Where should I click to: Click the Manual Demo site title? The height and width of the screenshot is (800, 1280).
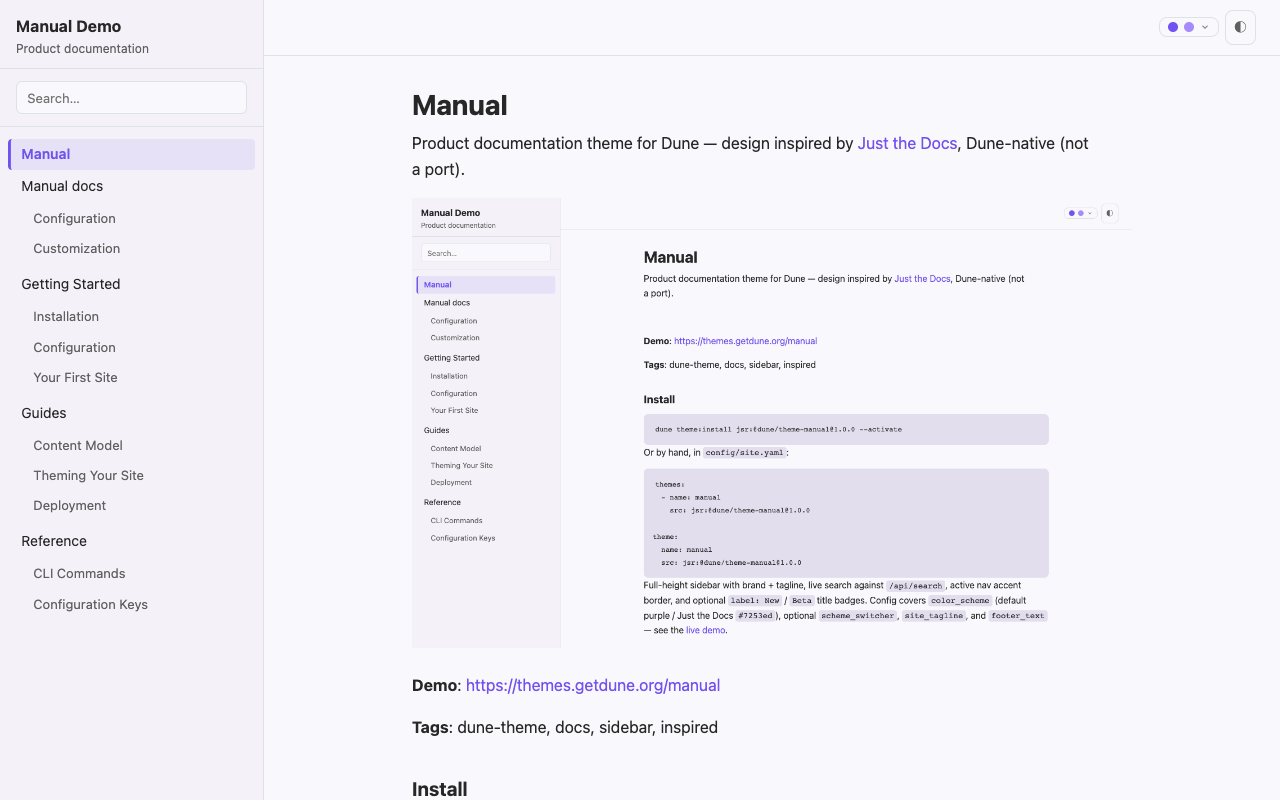(x=68, y=26)
